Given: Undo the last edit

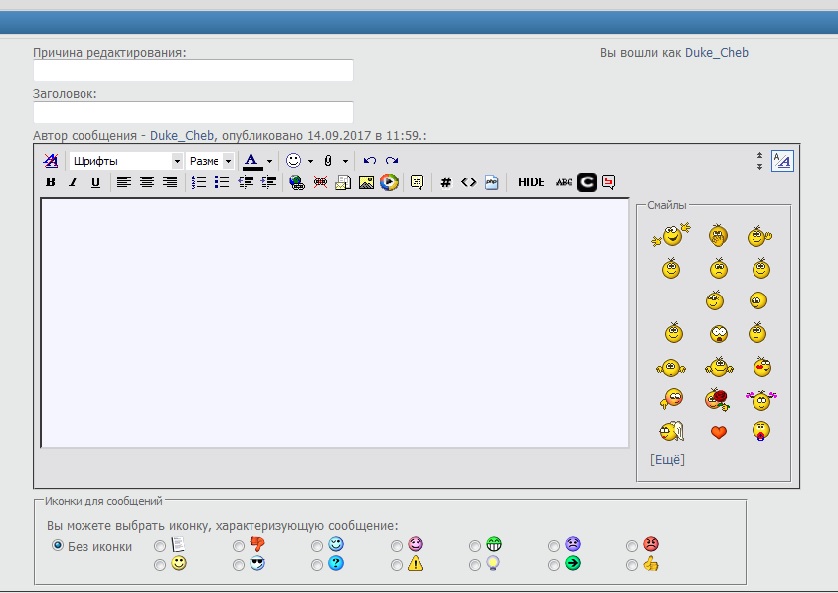Looking at the screenshot, I should coord(370,160).
